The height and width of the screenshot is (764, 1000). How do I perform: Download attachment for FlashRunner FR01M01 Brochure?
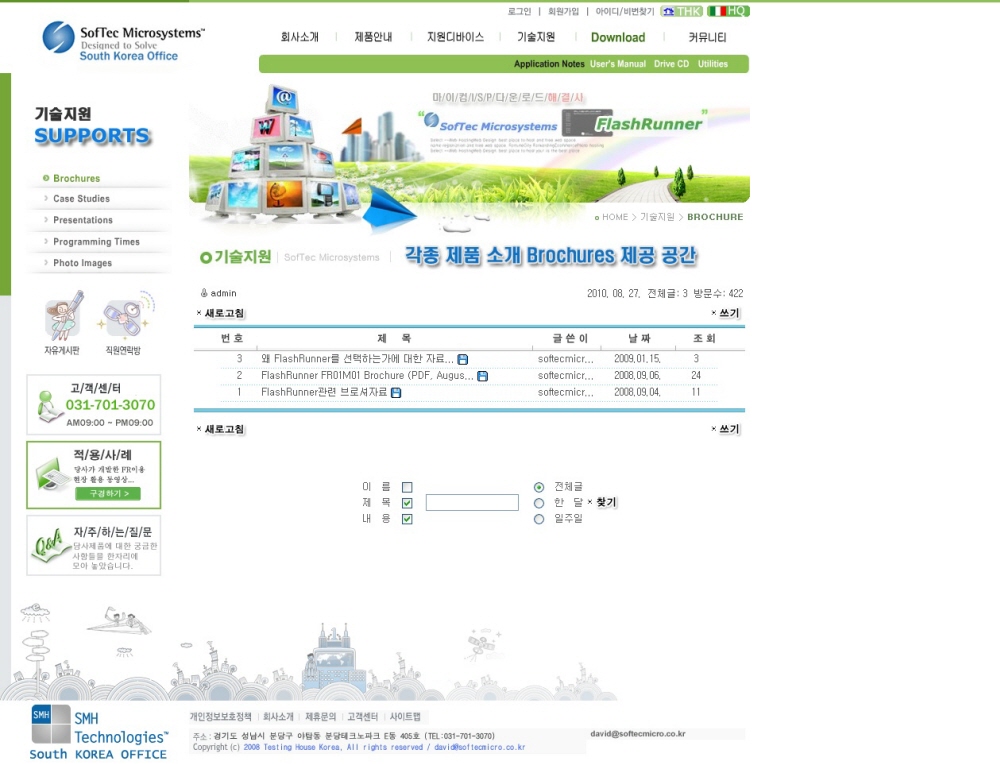pos(483,376)
